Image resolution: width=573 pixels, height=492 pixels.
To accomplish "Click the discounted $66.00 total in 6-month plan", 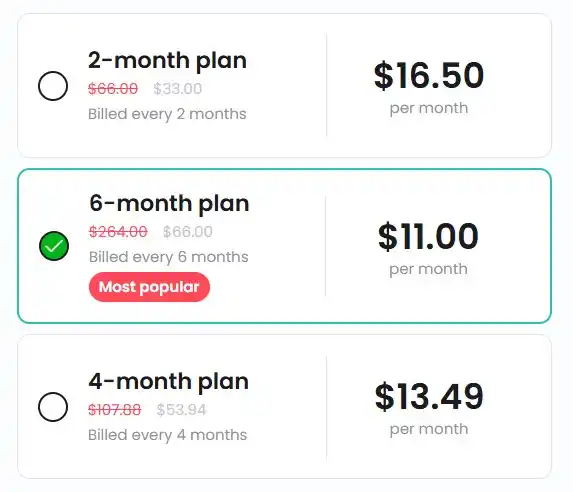I will 187,231.
